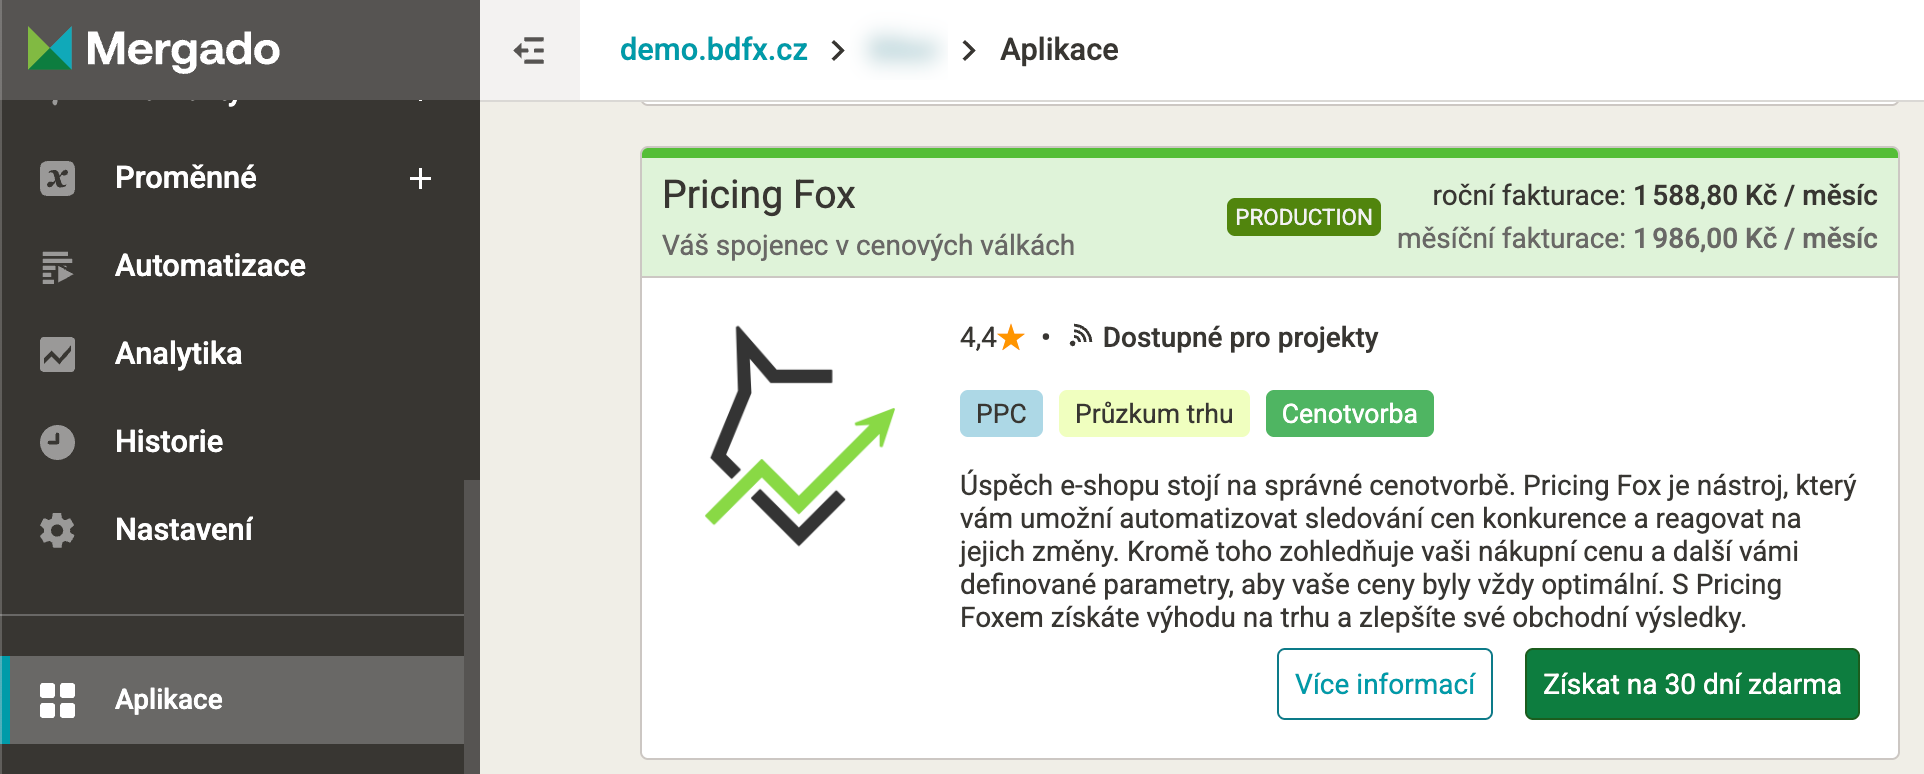Select the PPC category tag
1924x774 pixels.
point(1001,414)
